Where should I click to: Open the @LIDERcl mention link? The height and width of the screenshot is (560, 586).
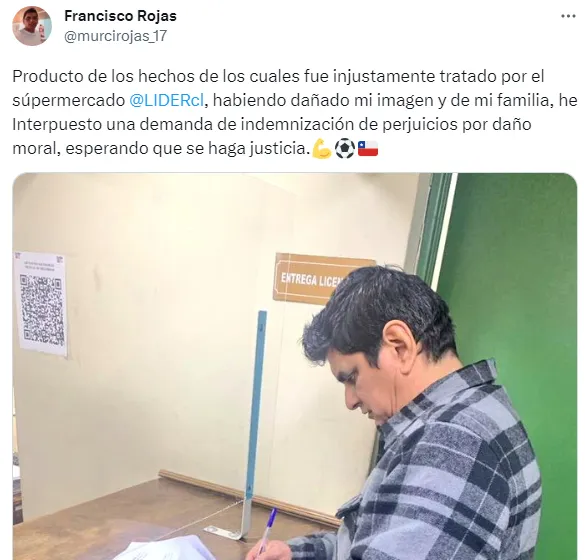(167, 101)
